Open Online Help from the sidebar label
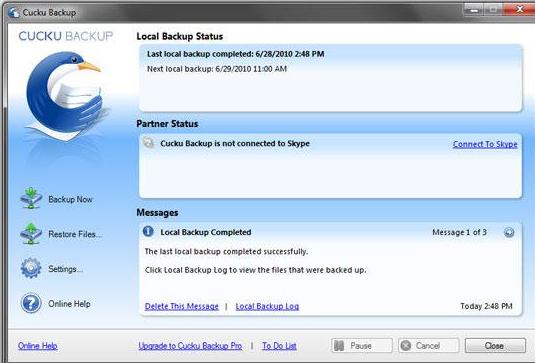Screen dimensions: 535x363 pos(69,304)
